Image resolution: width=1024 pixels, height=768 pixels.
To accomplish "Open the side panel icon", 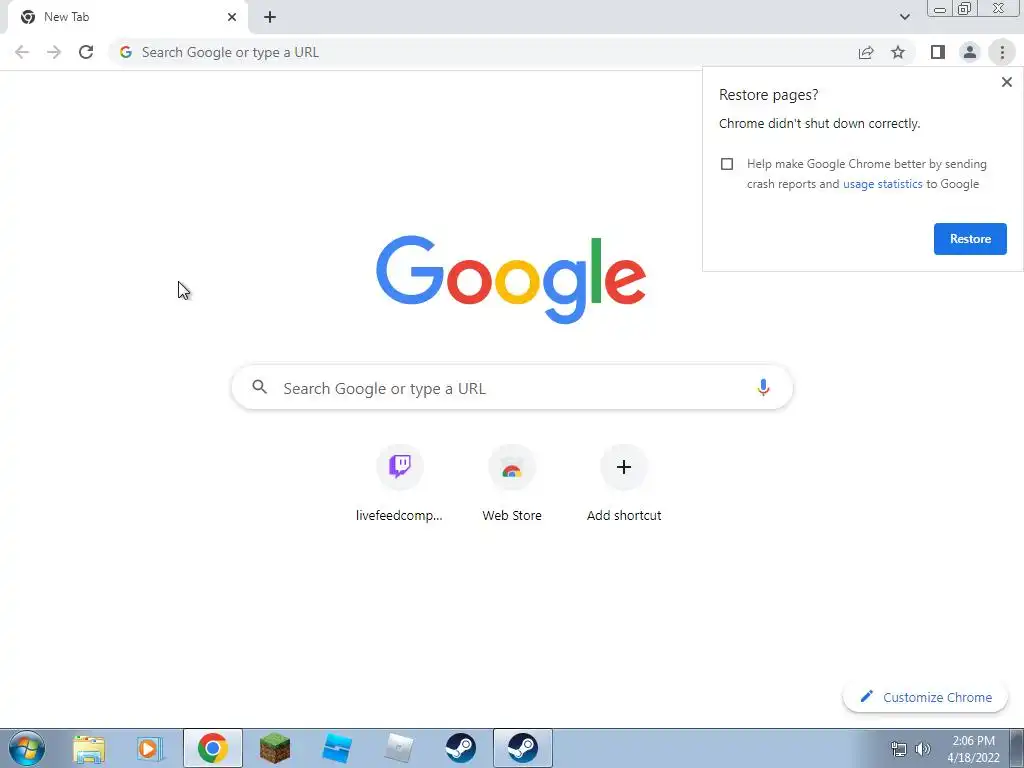I will [x=938, y=52].
